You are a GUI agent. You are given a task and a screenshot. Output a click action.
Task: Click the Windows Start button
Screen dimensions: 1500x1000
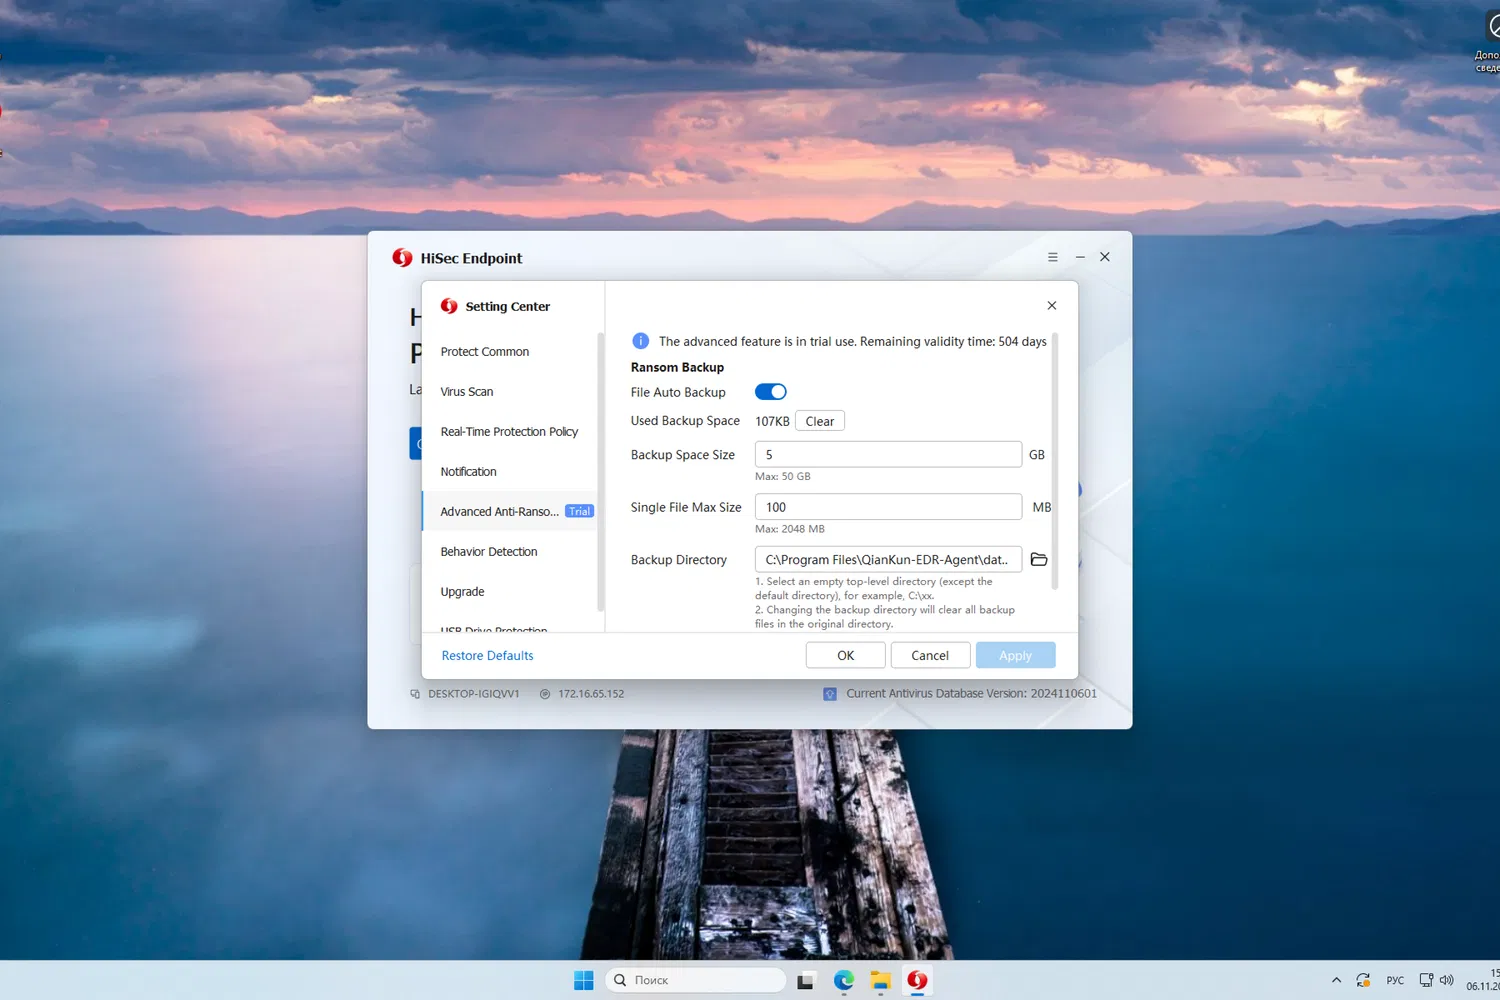coord(584,980)
